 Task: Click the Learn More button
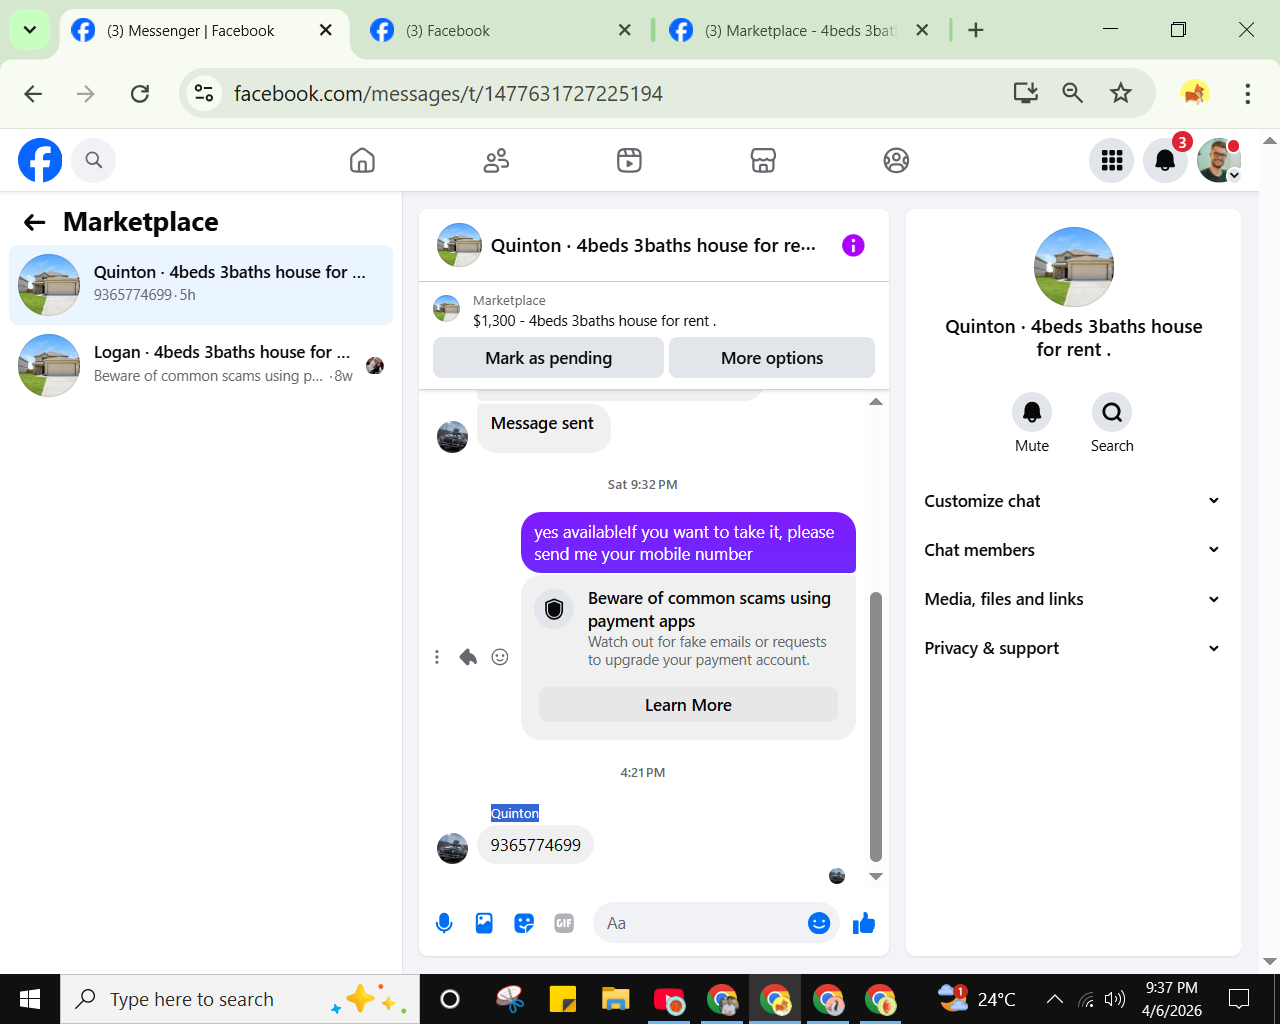(688, 705)
